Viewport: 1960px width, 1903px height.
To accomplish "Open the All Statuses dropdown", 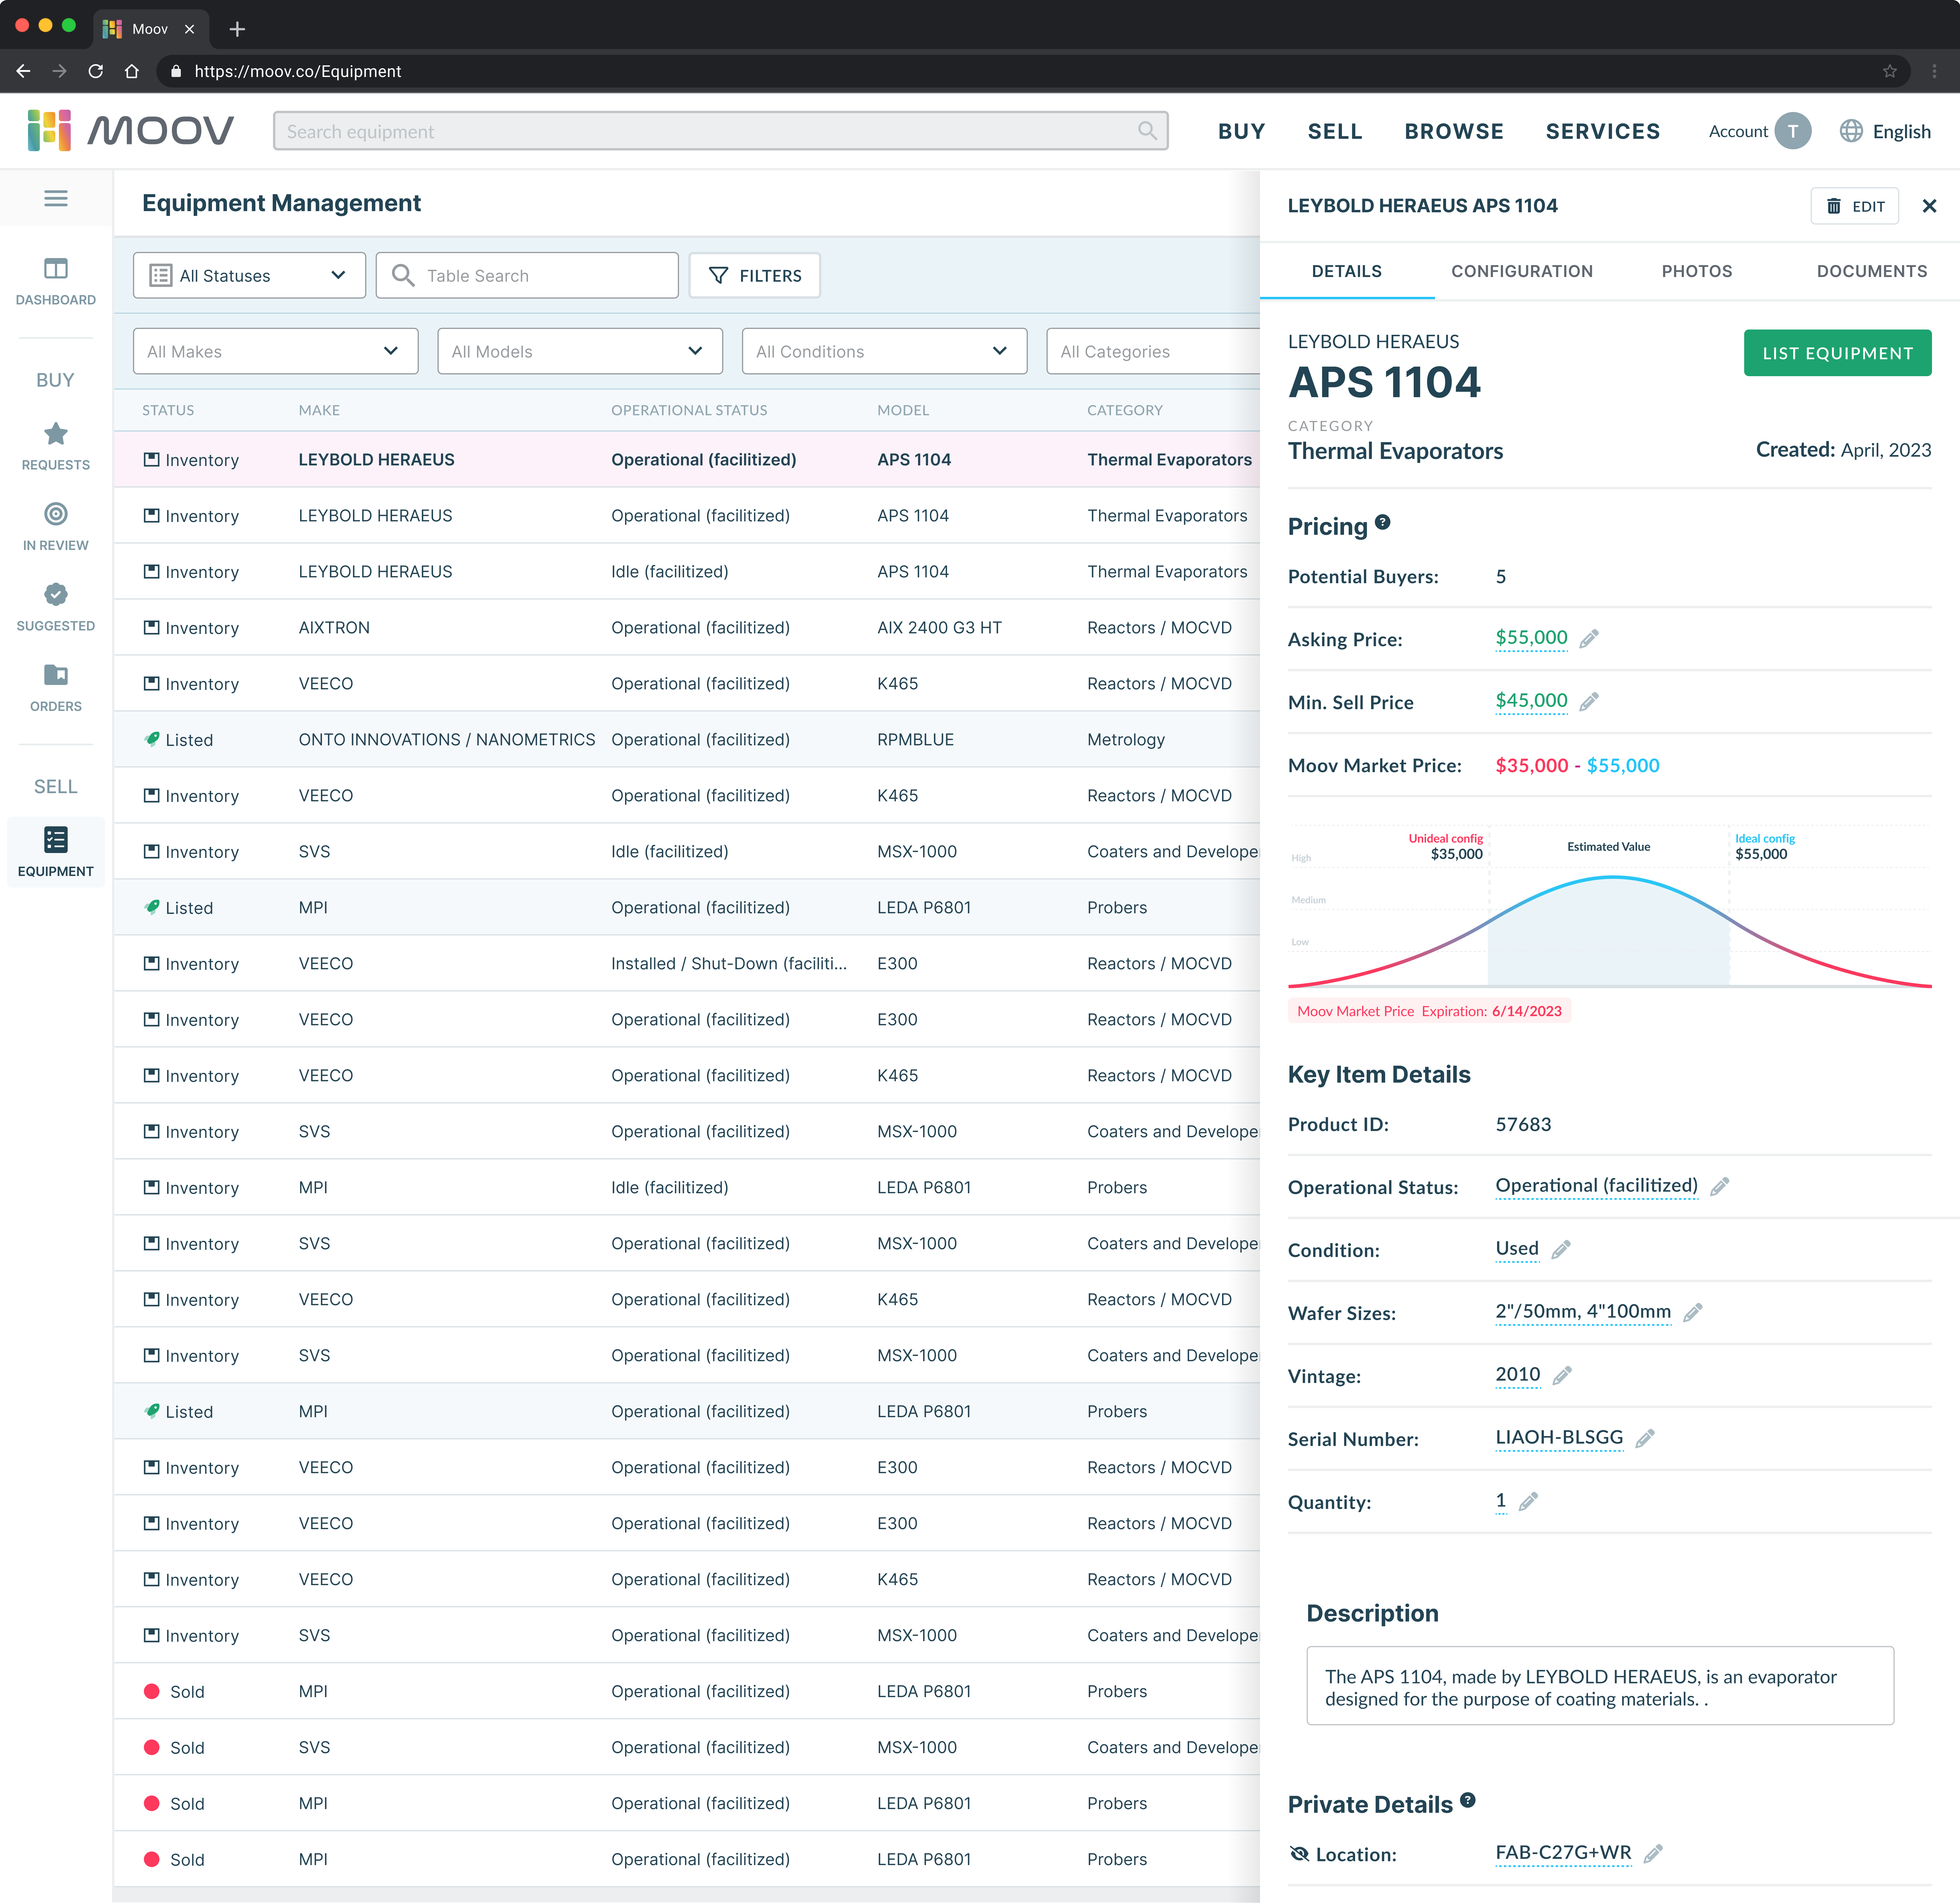I will [249, 275].
